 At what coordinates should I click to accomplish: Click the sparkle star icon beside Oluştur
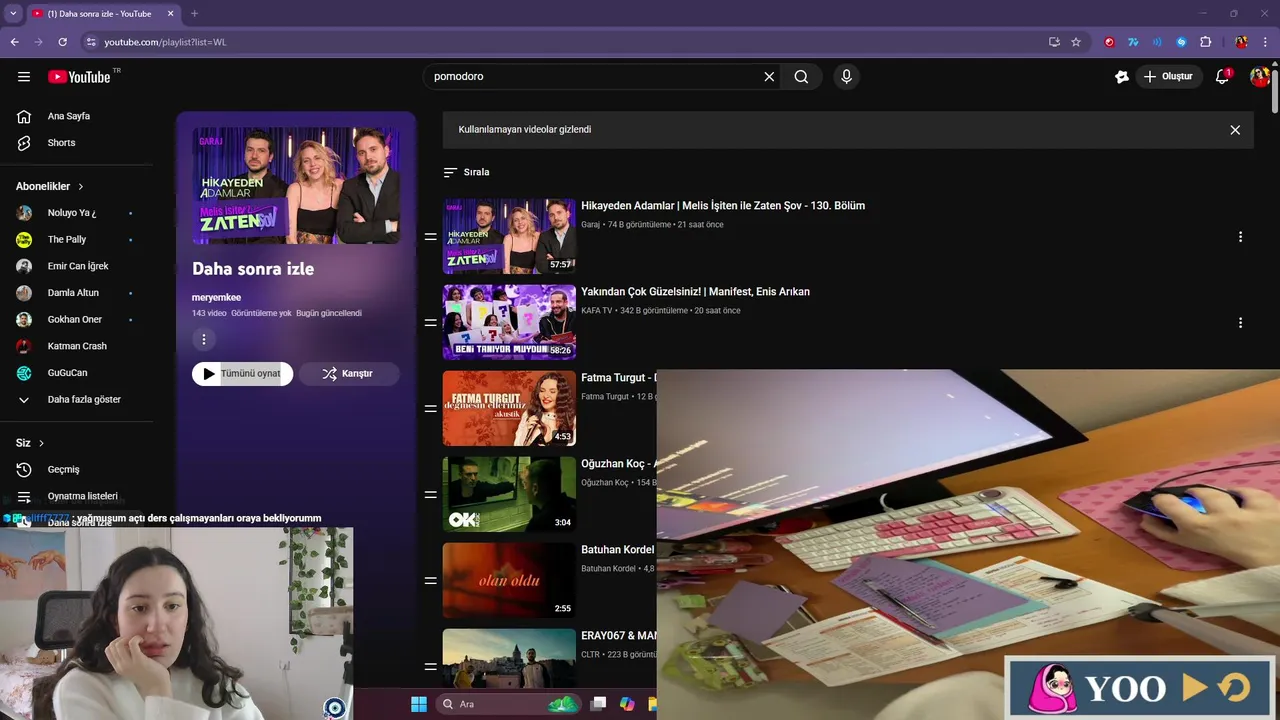click(1121, 77)
